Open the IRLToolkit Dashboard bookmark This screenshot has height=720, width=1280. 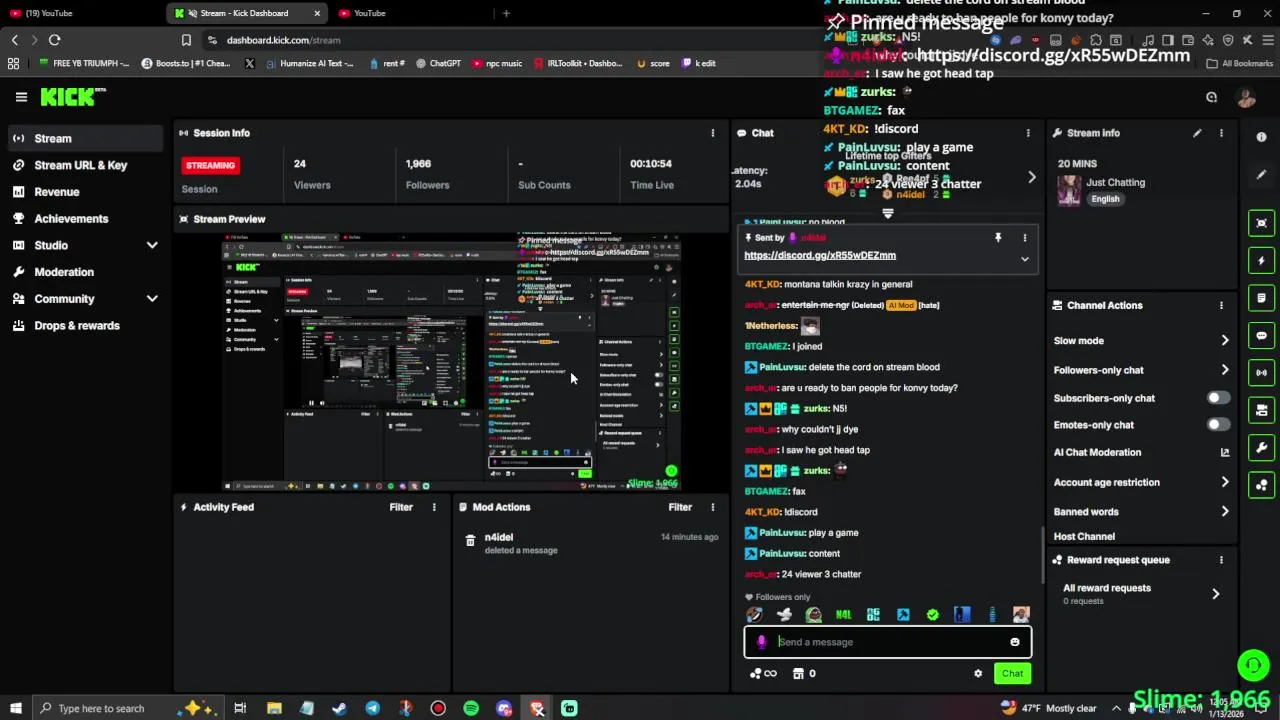click(x=578, y=63)
